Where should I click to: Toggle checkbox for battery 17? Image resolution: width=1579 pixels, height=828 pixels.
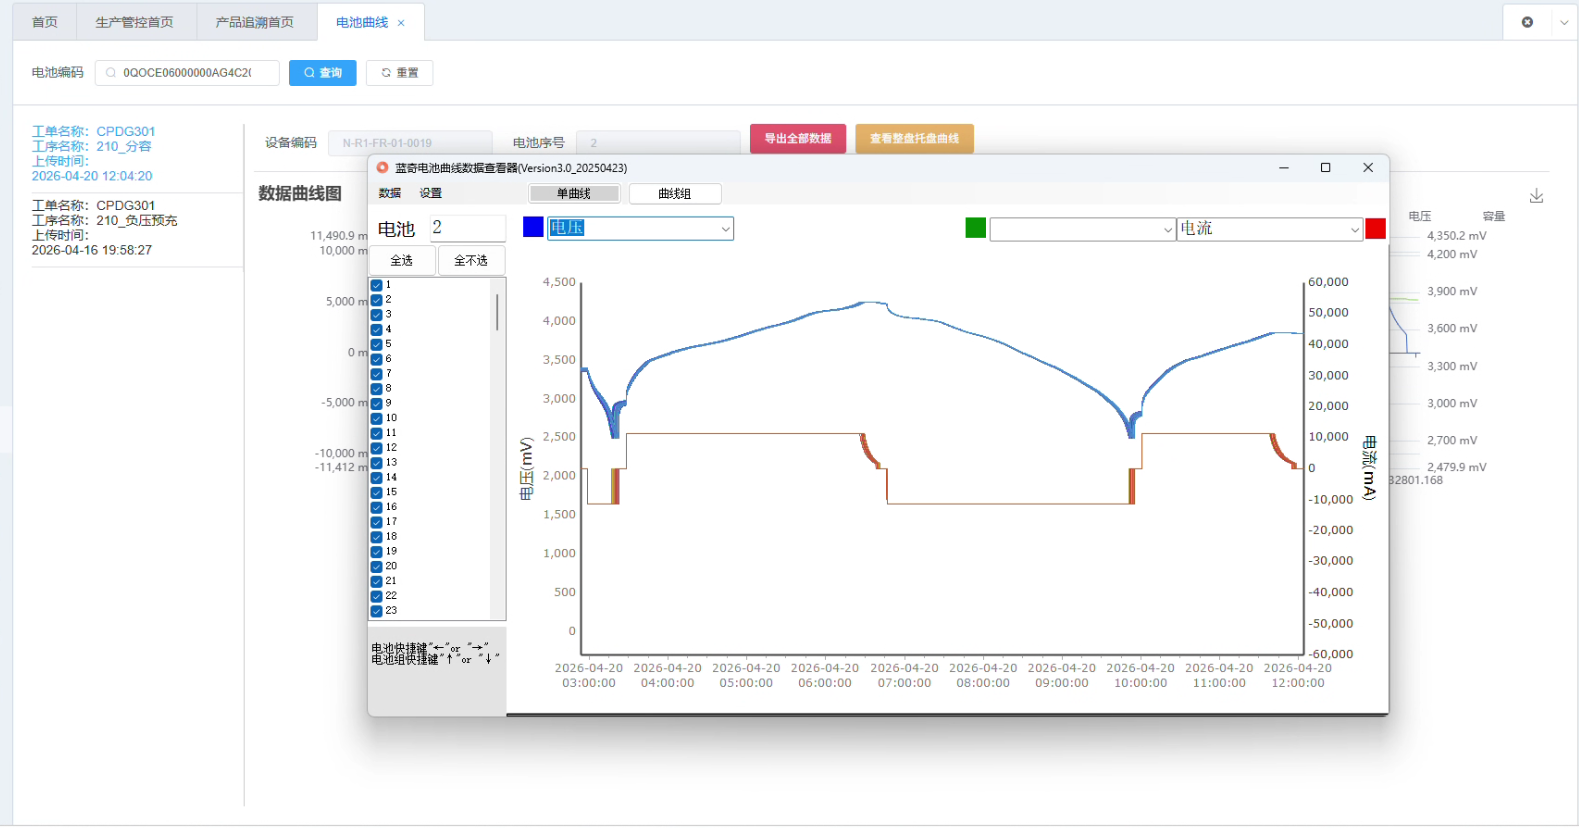pos(377,522)
